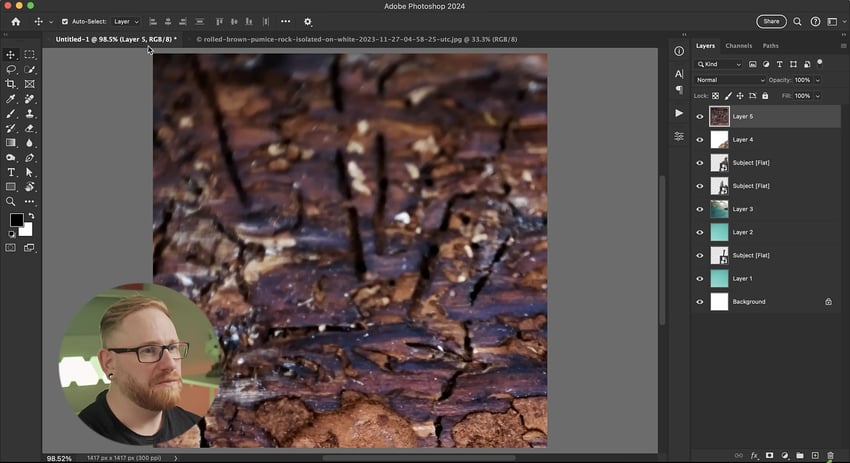
Task: Switch to the Channels tab
Action: (738, 46)
